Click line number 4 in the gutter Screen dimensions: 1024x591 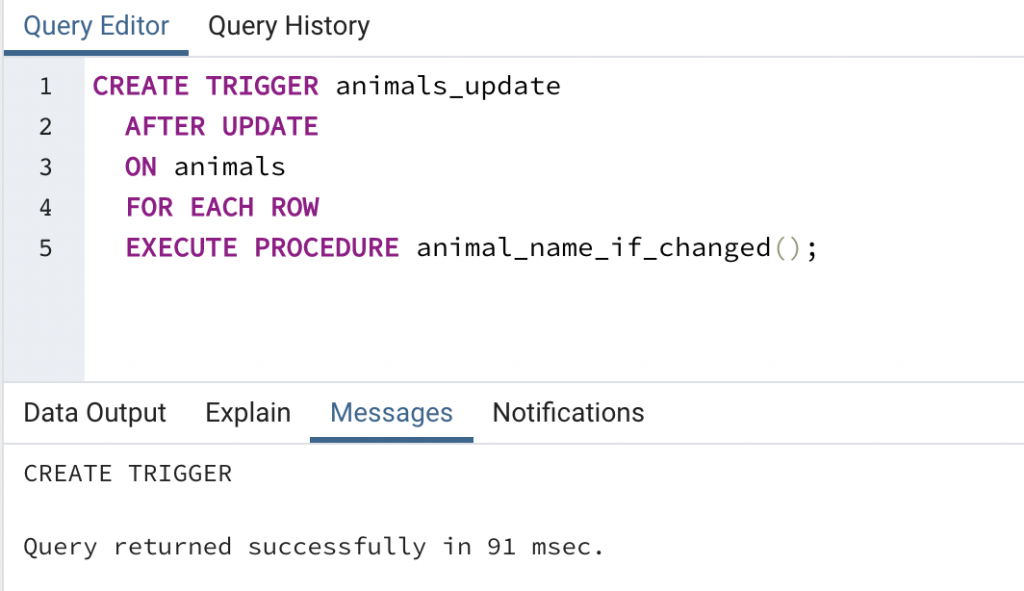45,208
